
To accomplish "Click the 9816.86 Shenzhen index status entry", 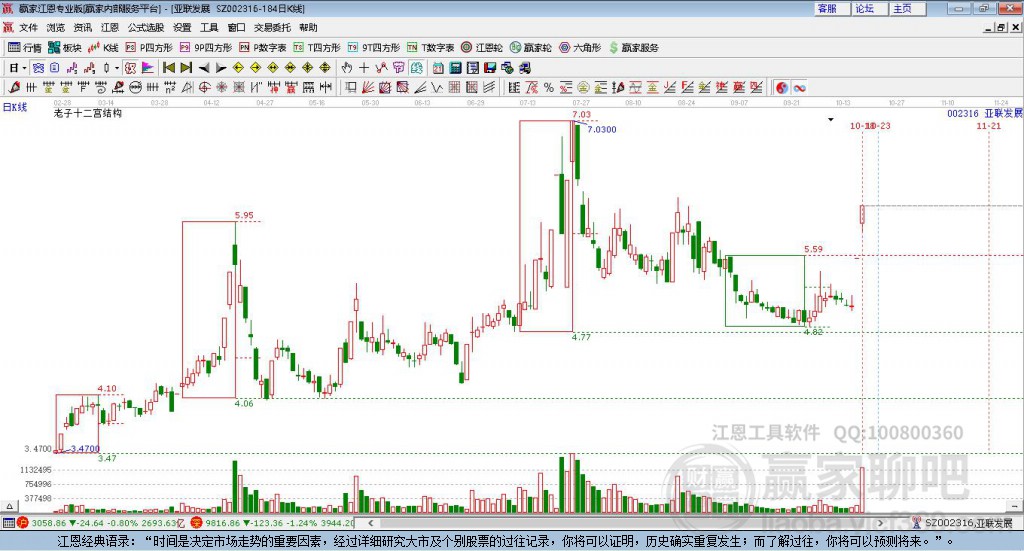I will (x=274, y=523).
